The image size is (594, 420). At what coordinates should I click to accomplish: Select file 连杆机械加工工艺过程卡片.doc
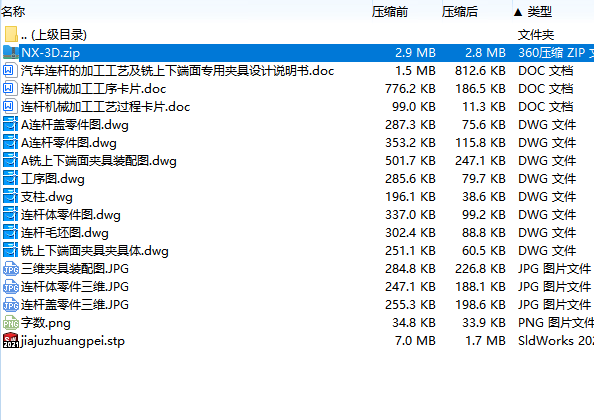pyautogui.click(x=105, y=107)
